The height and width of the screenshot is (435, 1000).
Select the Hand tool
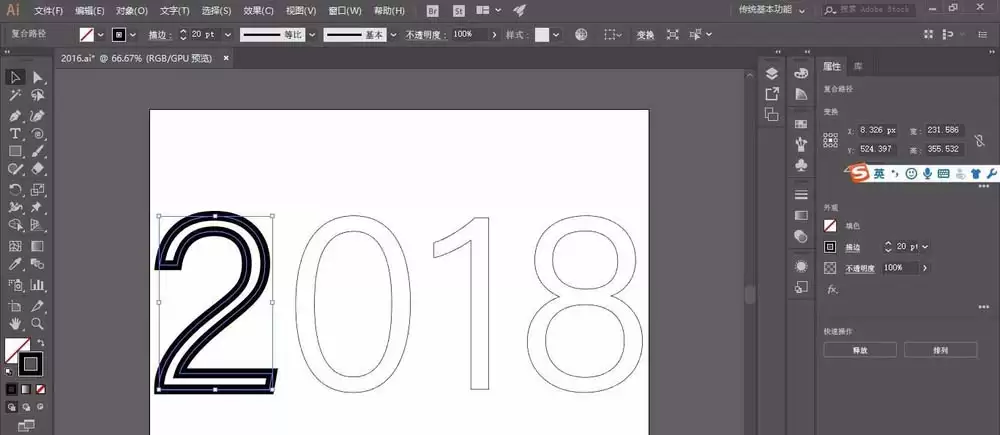tap(15, 323)
